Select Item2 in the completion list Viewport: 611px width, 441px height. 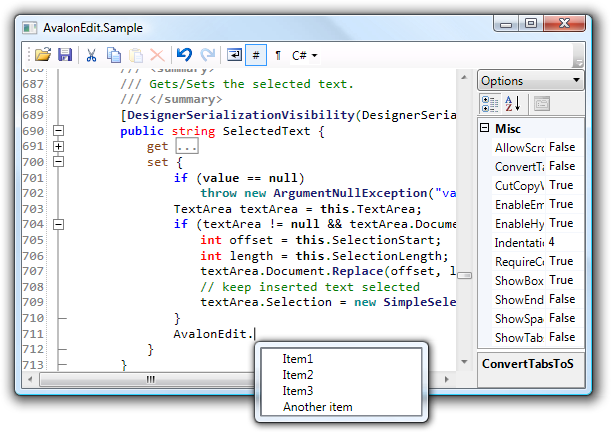298,375
